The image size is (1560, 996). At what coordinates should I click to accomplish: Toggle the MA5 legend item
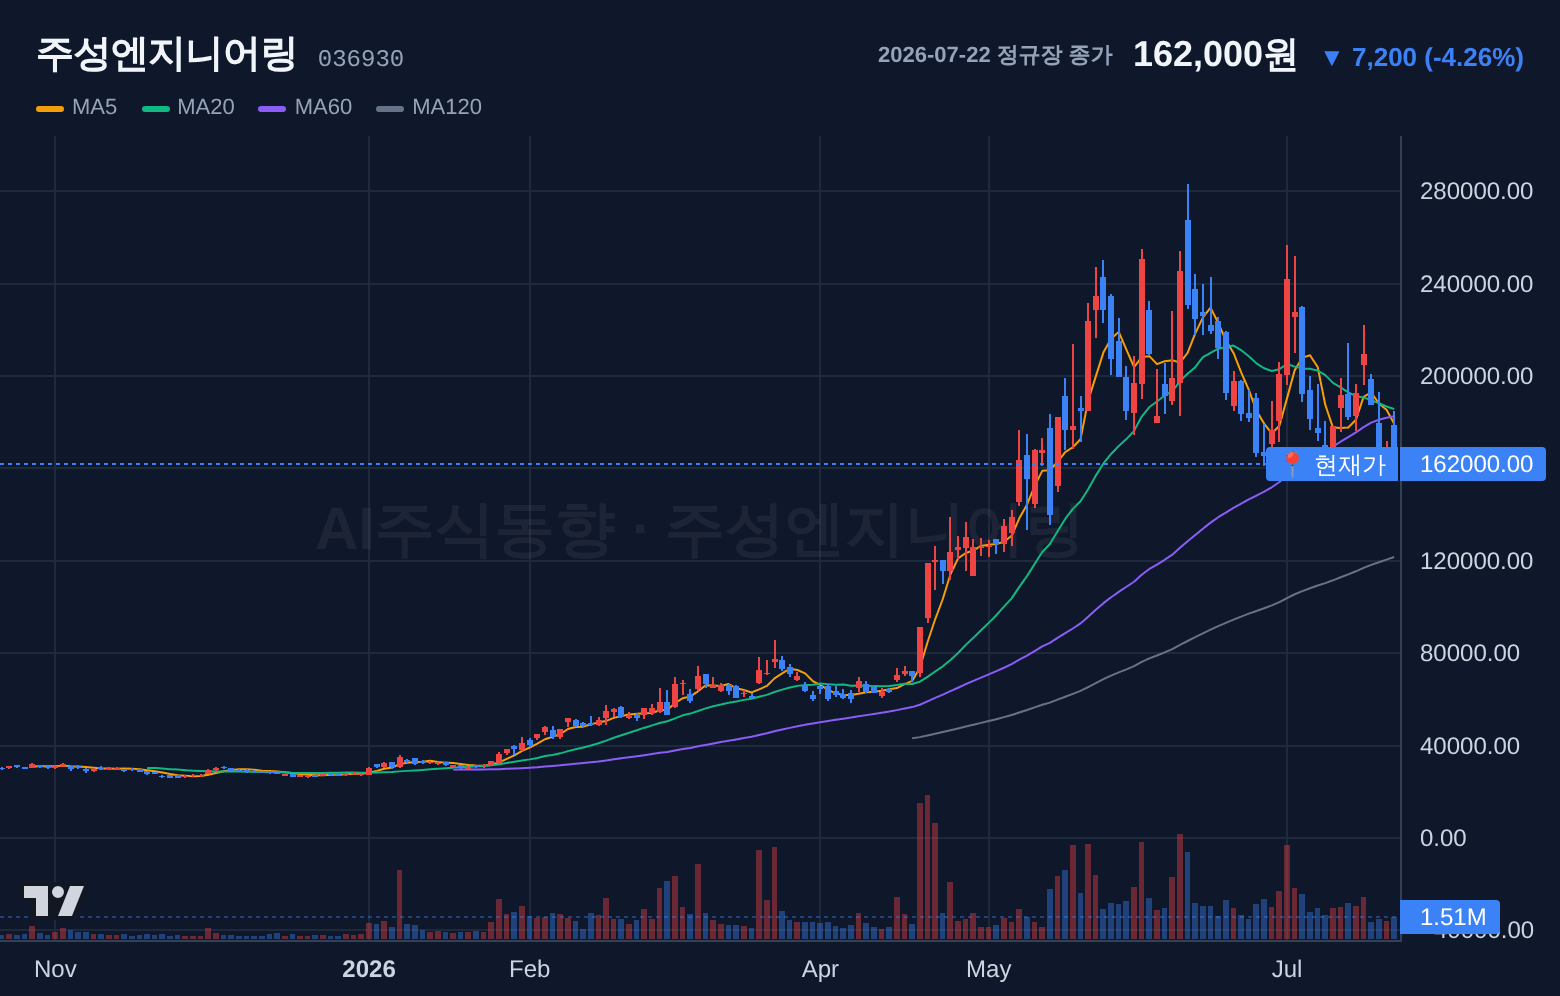tap(77, 107)
